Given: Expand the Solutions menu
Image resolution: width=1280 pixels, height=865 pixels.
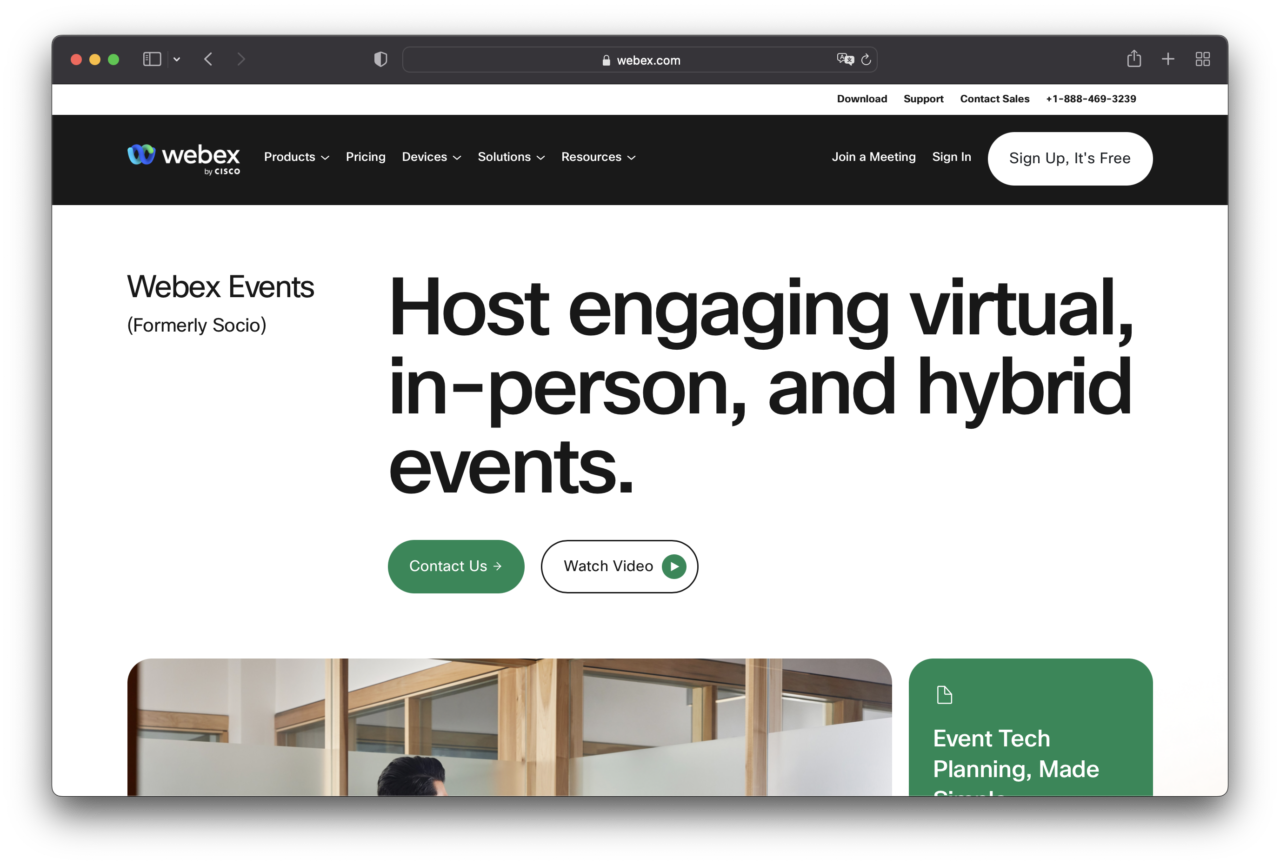Looking at the screenshot, I should pyautogui.click(x=511, y=157).
